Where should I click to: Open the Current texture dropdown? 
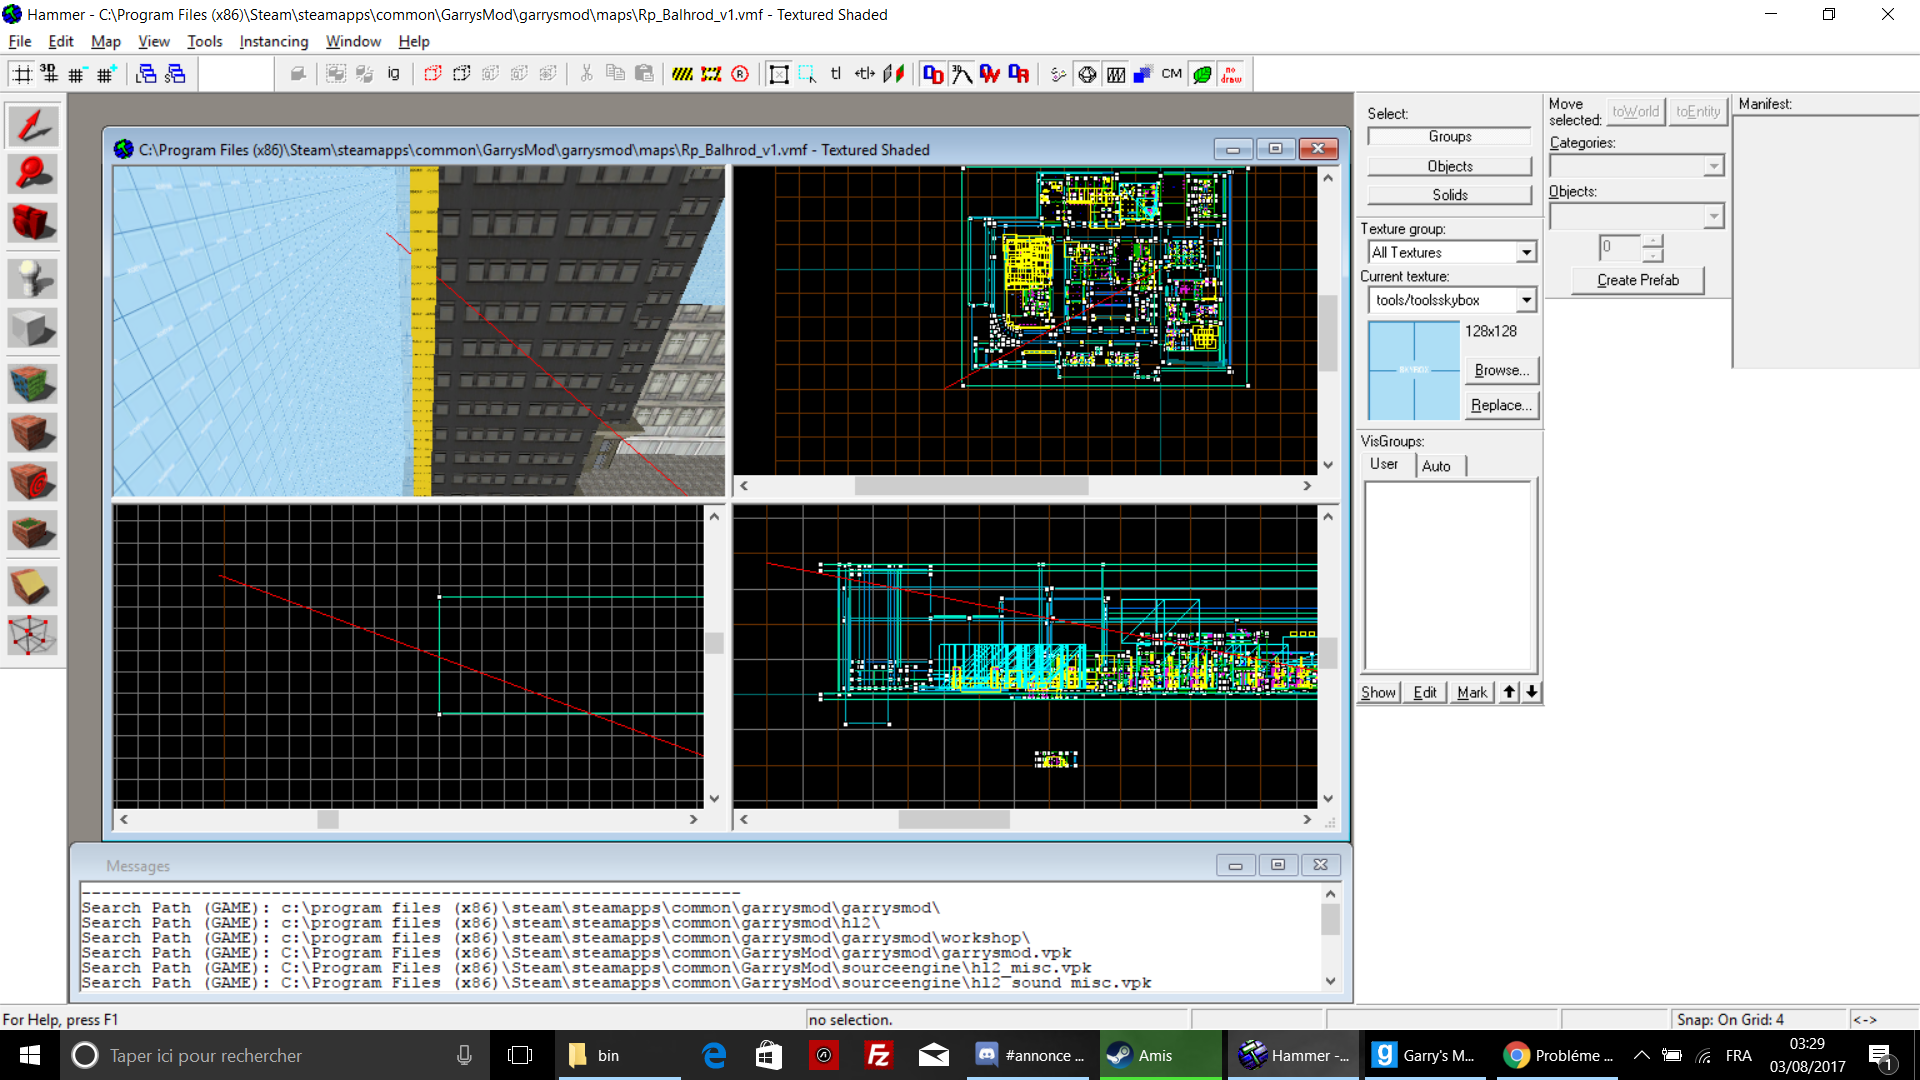pos(1527,300)
